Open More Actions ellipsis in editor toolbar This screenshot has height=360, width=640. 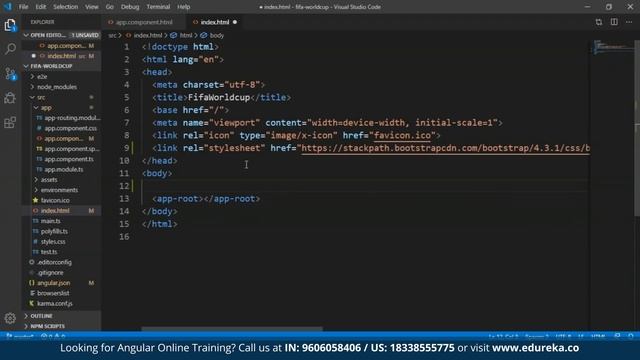[x=629, y=22]
